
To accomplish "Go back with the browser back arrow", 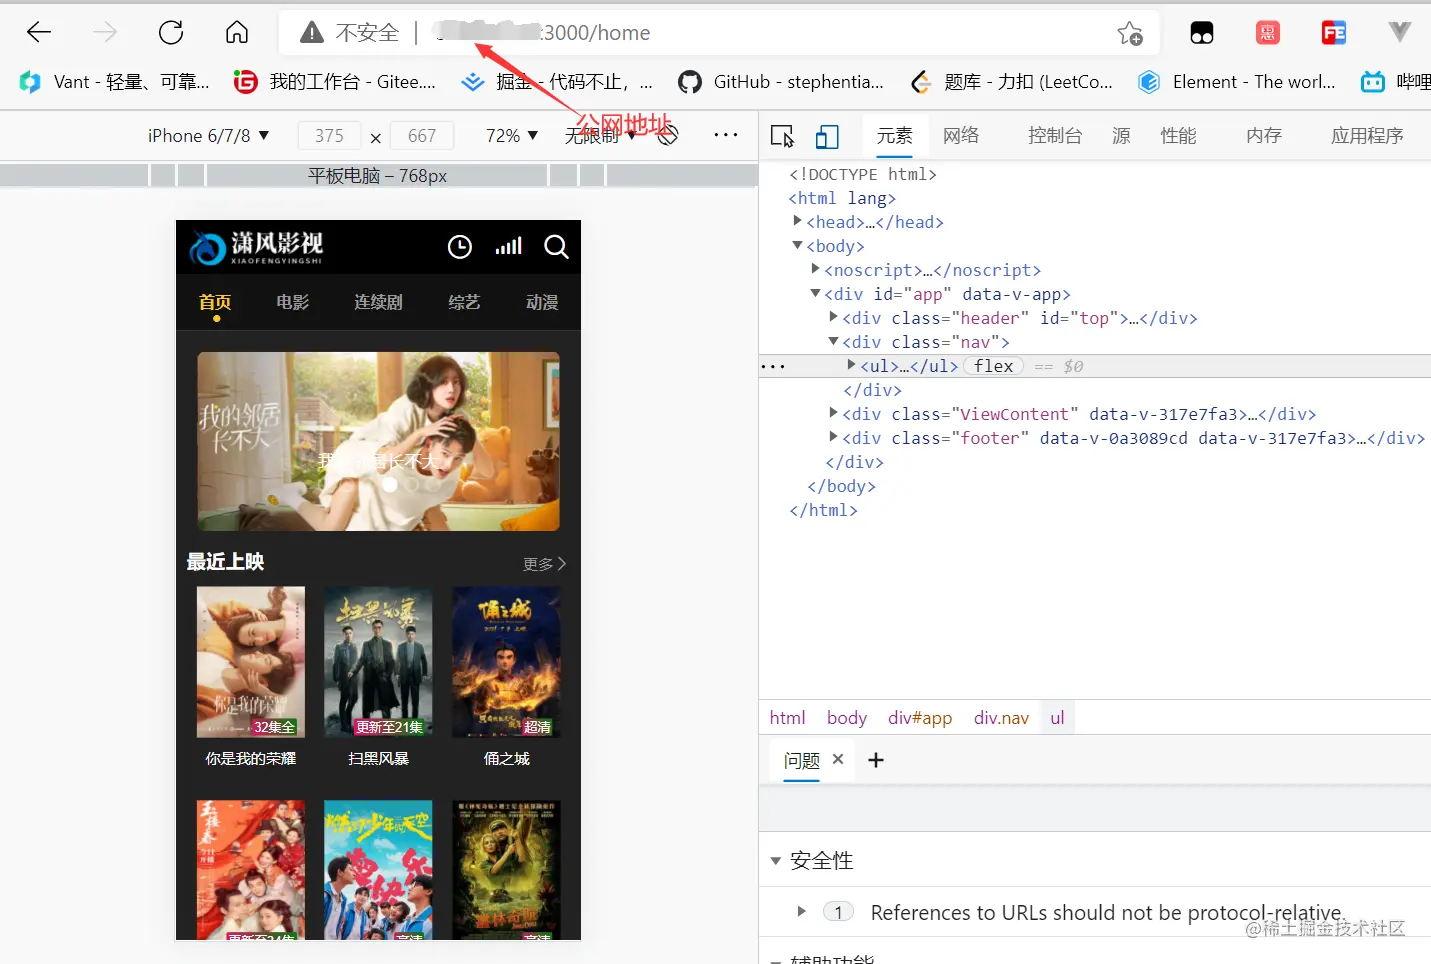I will (39, 33).
